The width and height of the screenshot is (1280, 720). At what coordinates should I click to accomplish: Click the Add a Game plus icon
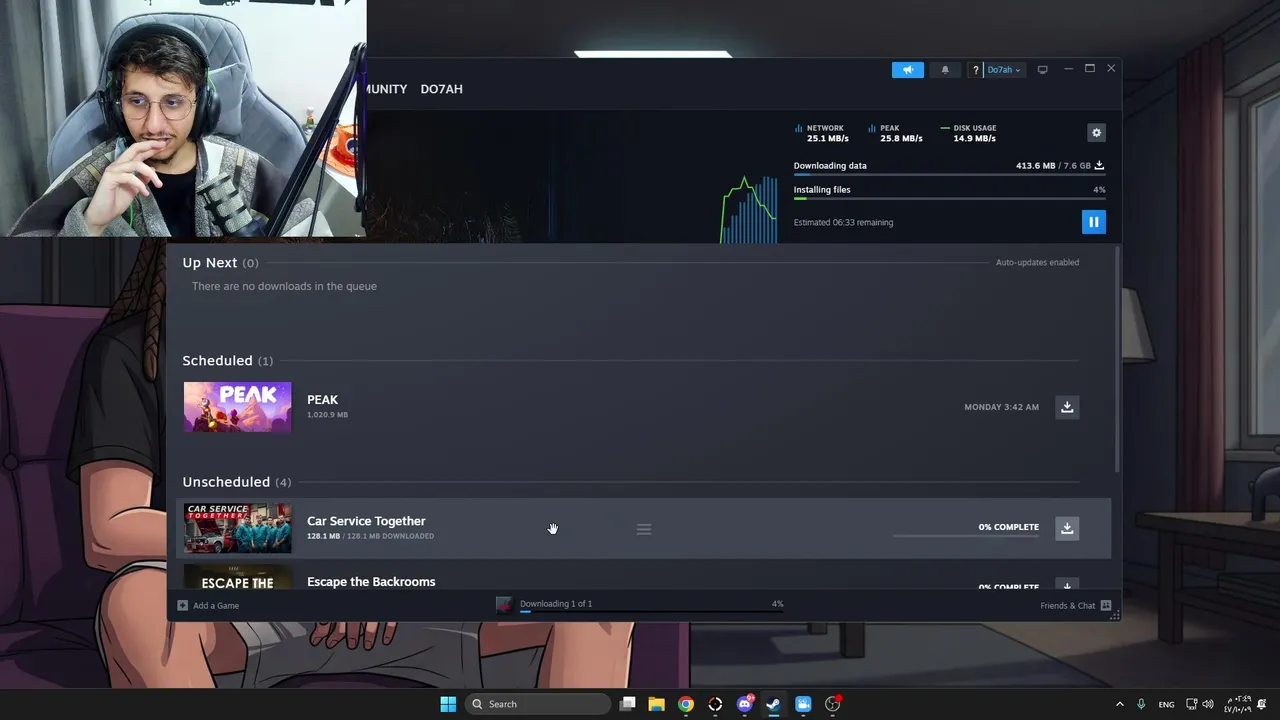click(x=182, y=605)
